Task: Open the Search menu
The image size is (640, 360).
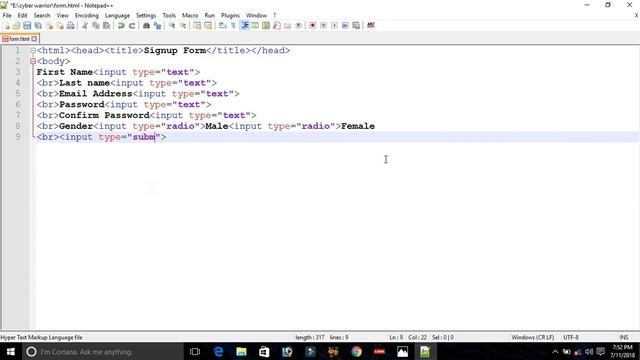Action: tap(42, 16)
